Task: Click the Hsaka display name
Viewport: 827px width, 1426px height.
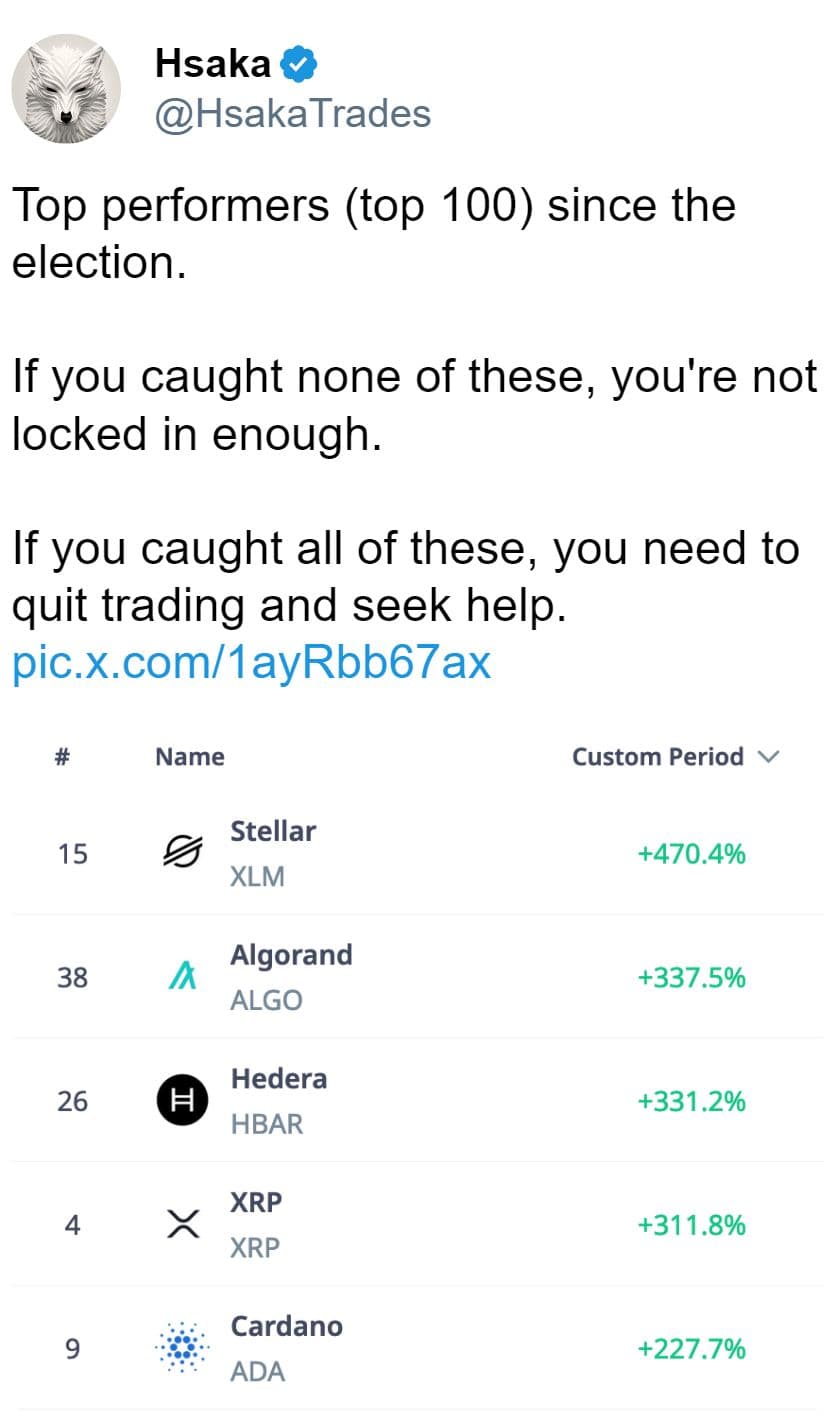Action: [x=213, y=65]
